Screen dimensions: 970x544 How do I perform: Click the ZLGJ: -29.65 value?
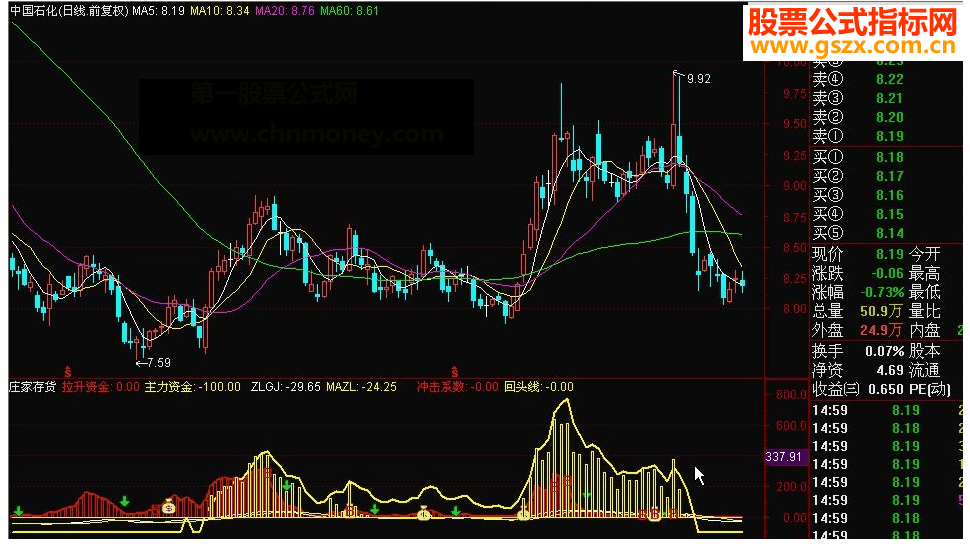pyautogui.click(x=286, y=387)
